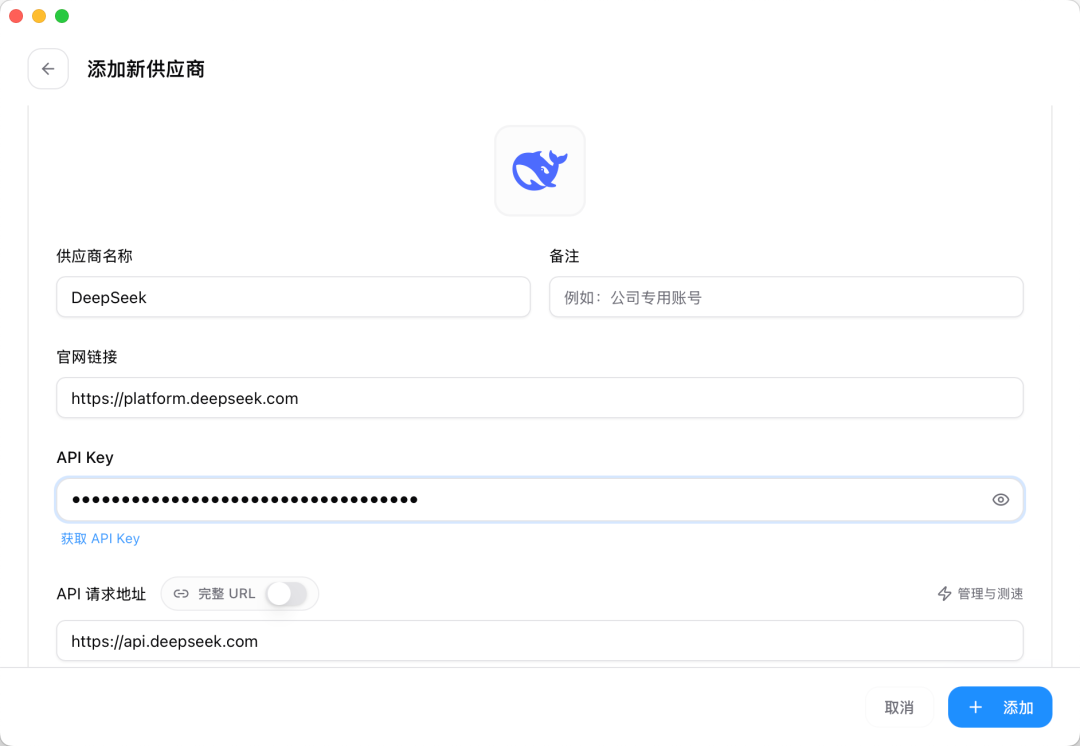Click the API 请求地址 label

[x=101, y=594]
